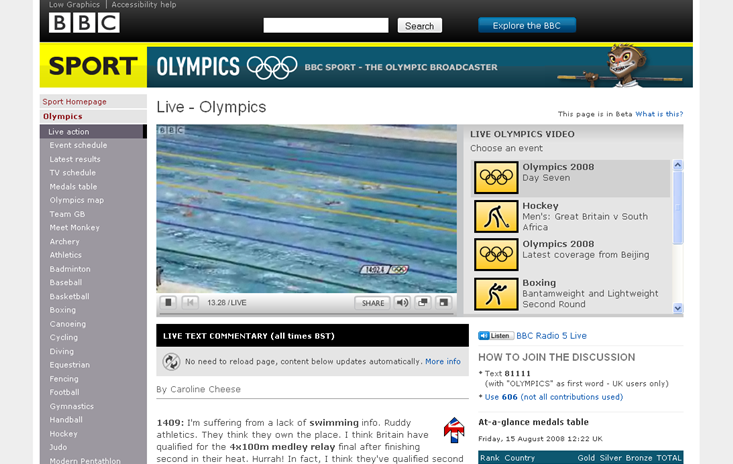Viewport: 733px width, 464px height.
Task: Open Handball in sidebar
Action: click(x=66, y=420)
